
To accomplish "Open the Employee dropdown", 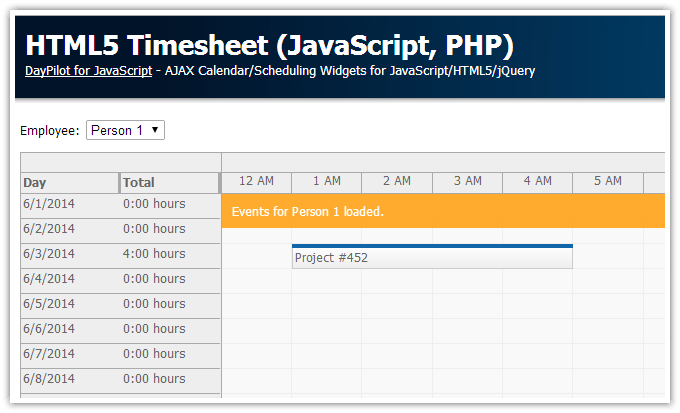I will 125,130.
